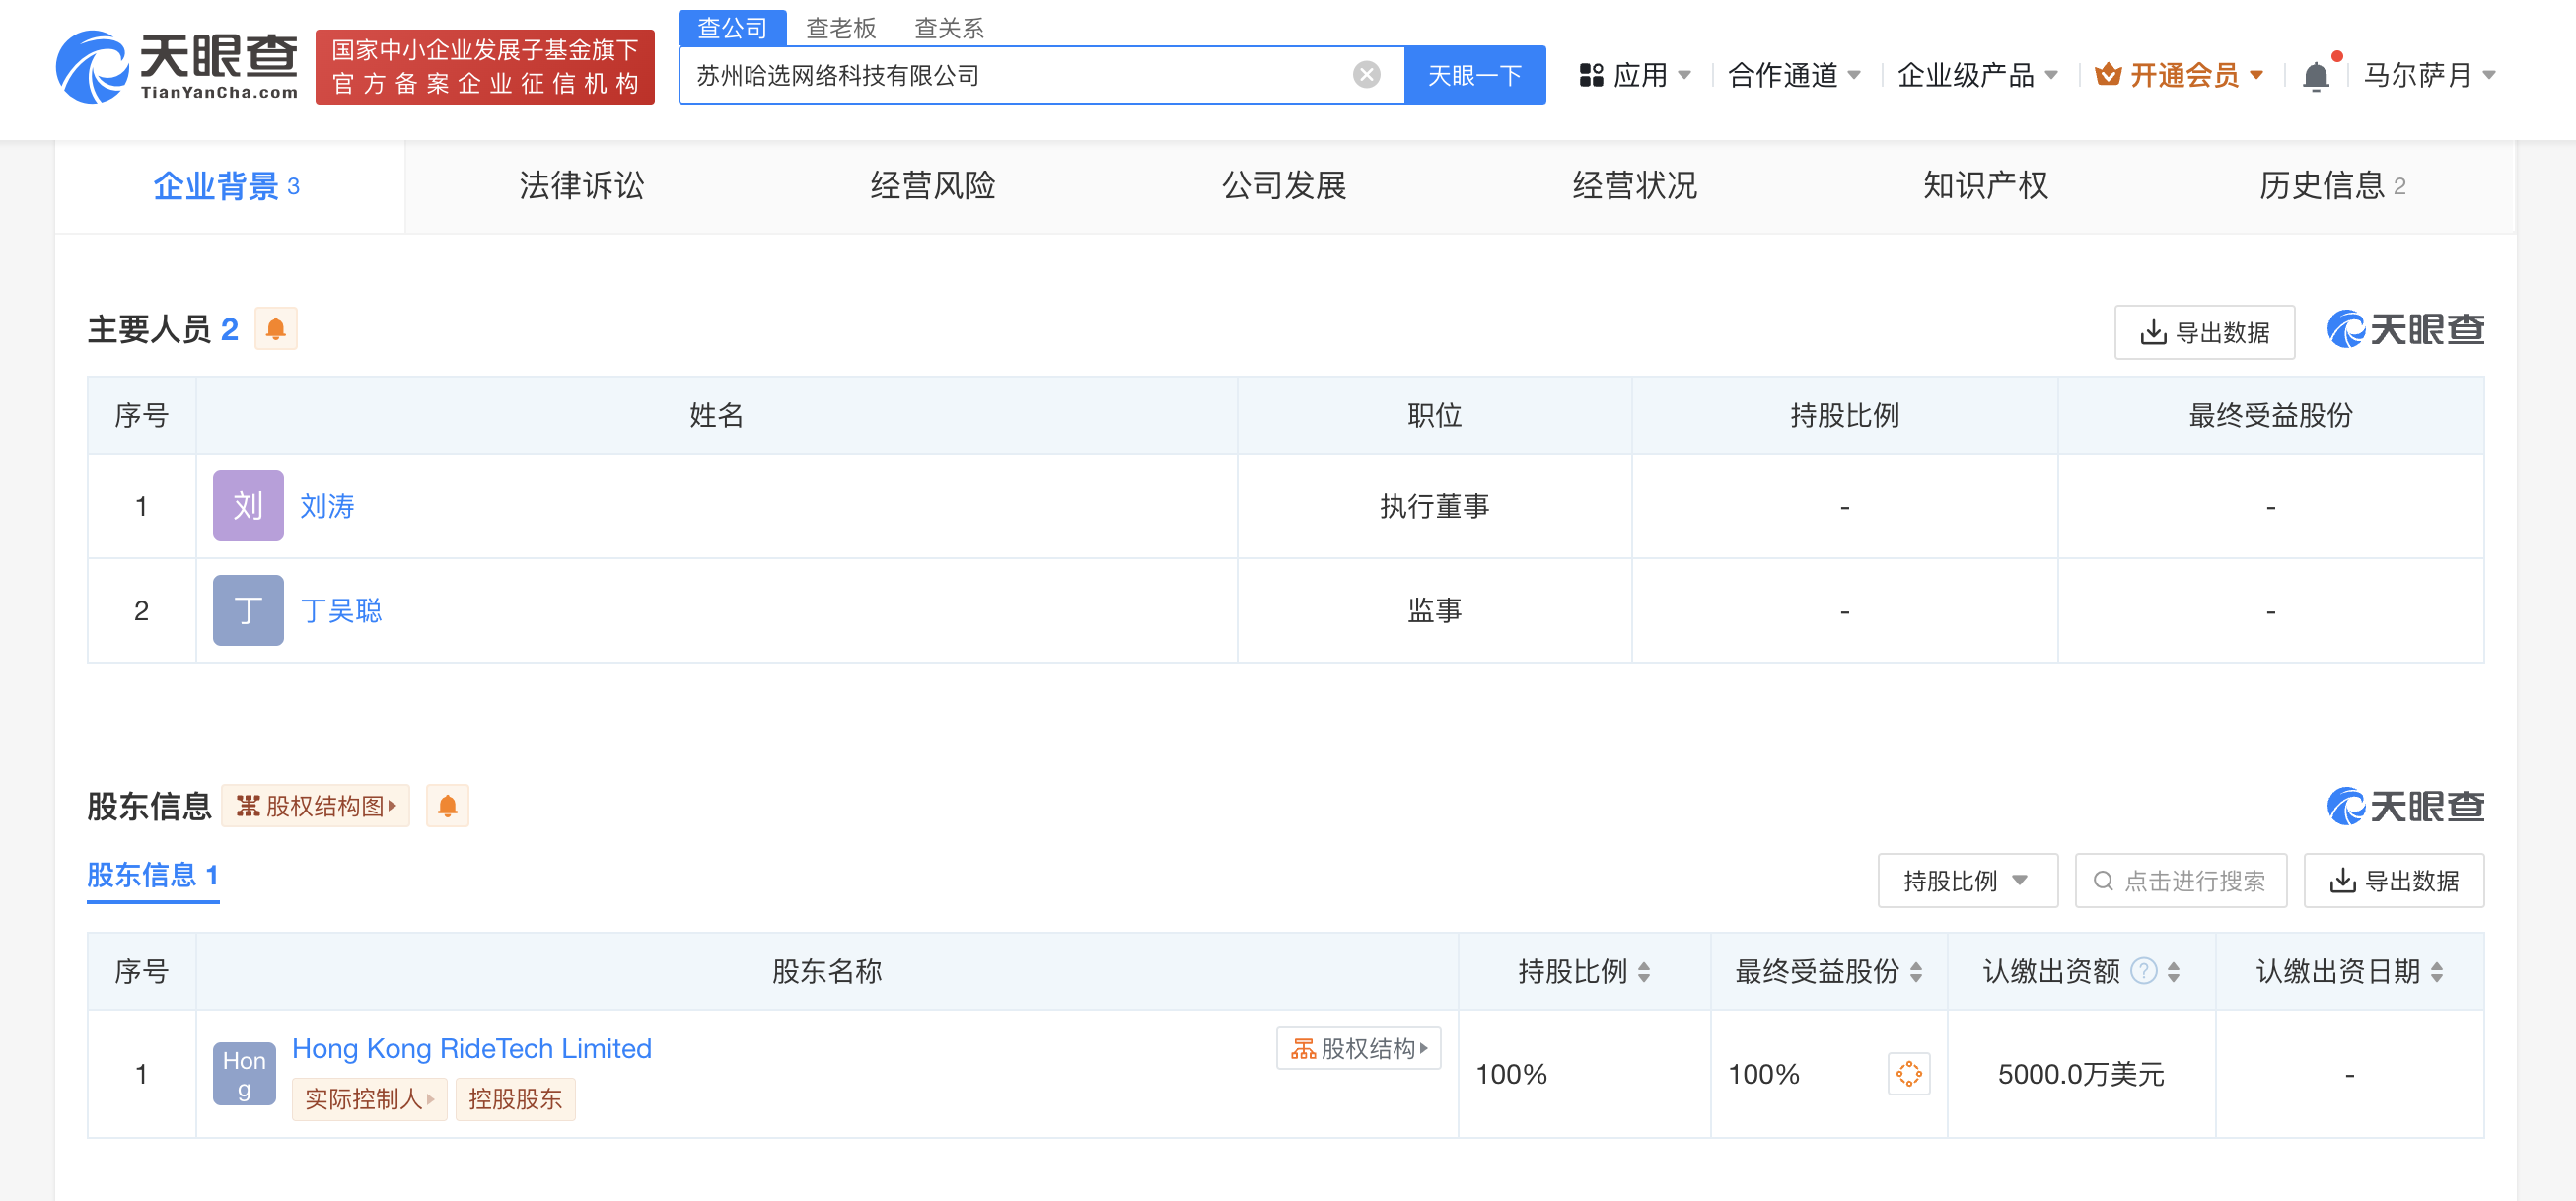Switch to the 查老板 search tab

840,27
